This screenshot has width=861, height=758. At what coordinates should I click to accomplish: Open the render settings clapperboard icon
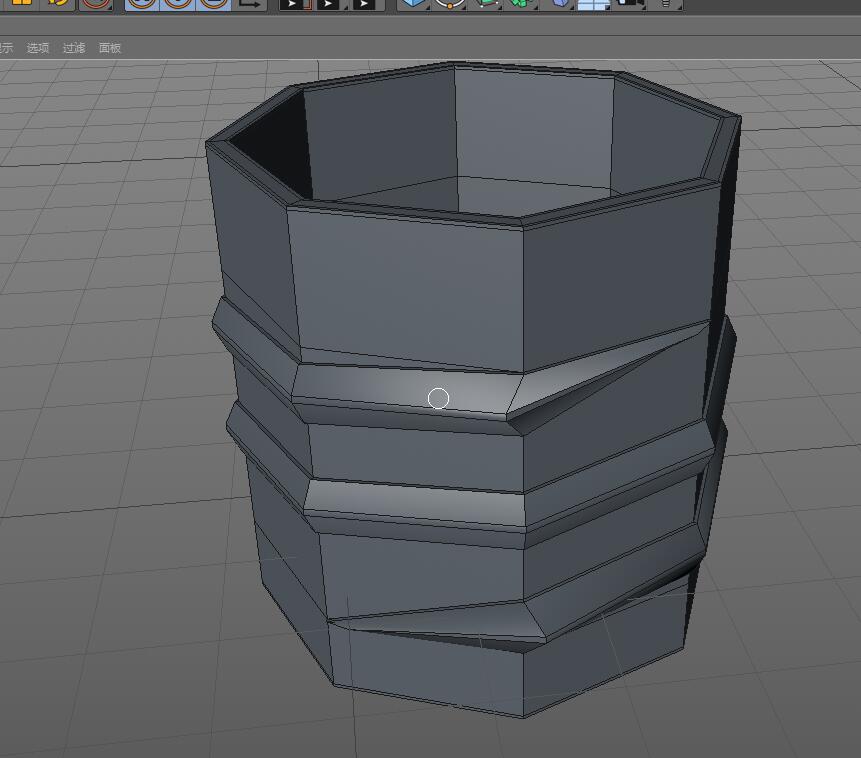point(364,4)
